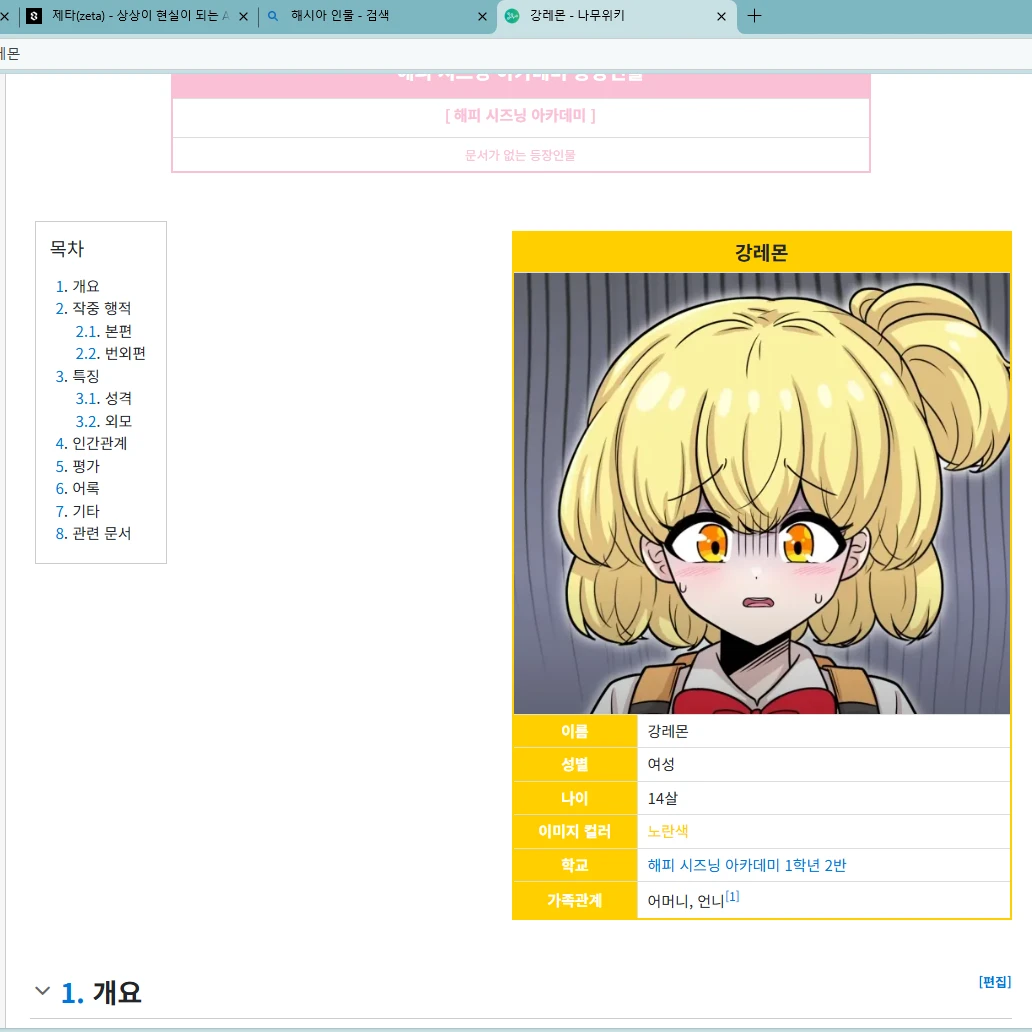Screen dimensions: 1032x1032
Task: Click the [편집] edit link
Action: tap(994, 982)
